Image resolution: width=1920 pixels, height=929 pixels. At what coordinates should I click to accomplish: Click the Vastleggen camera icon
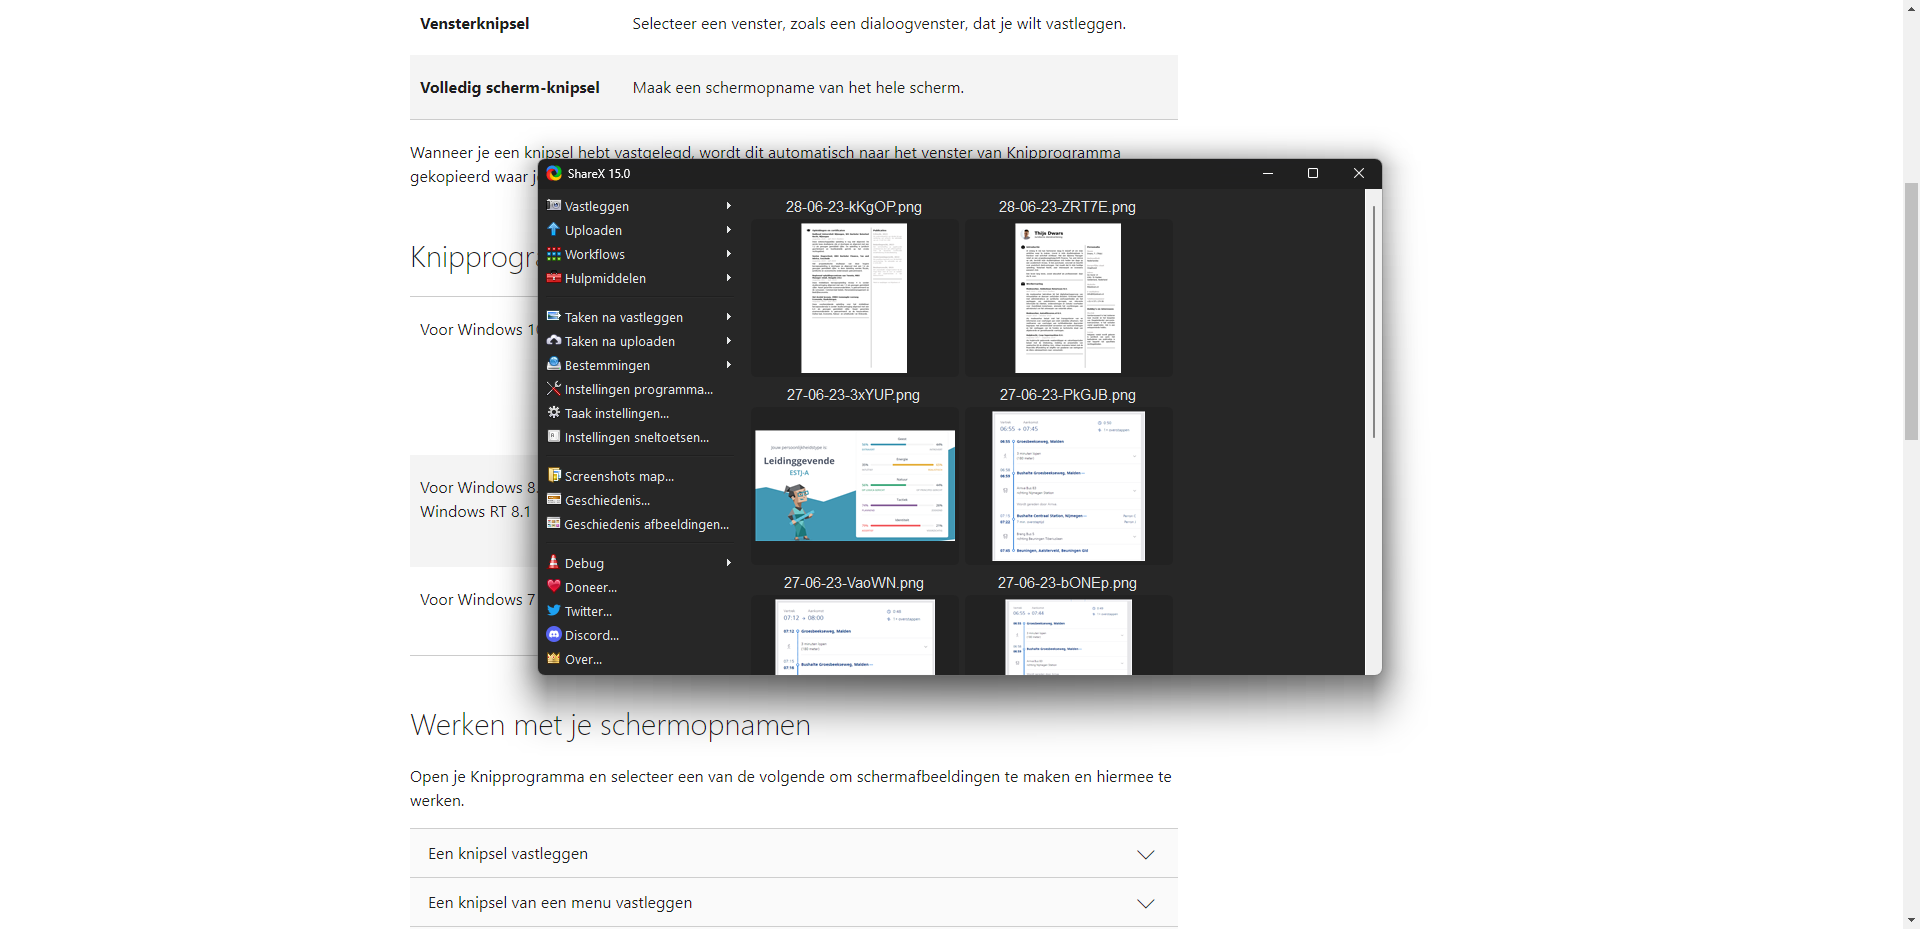tap(553, 206)
